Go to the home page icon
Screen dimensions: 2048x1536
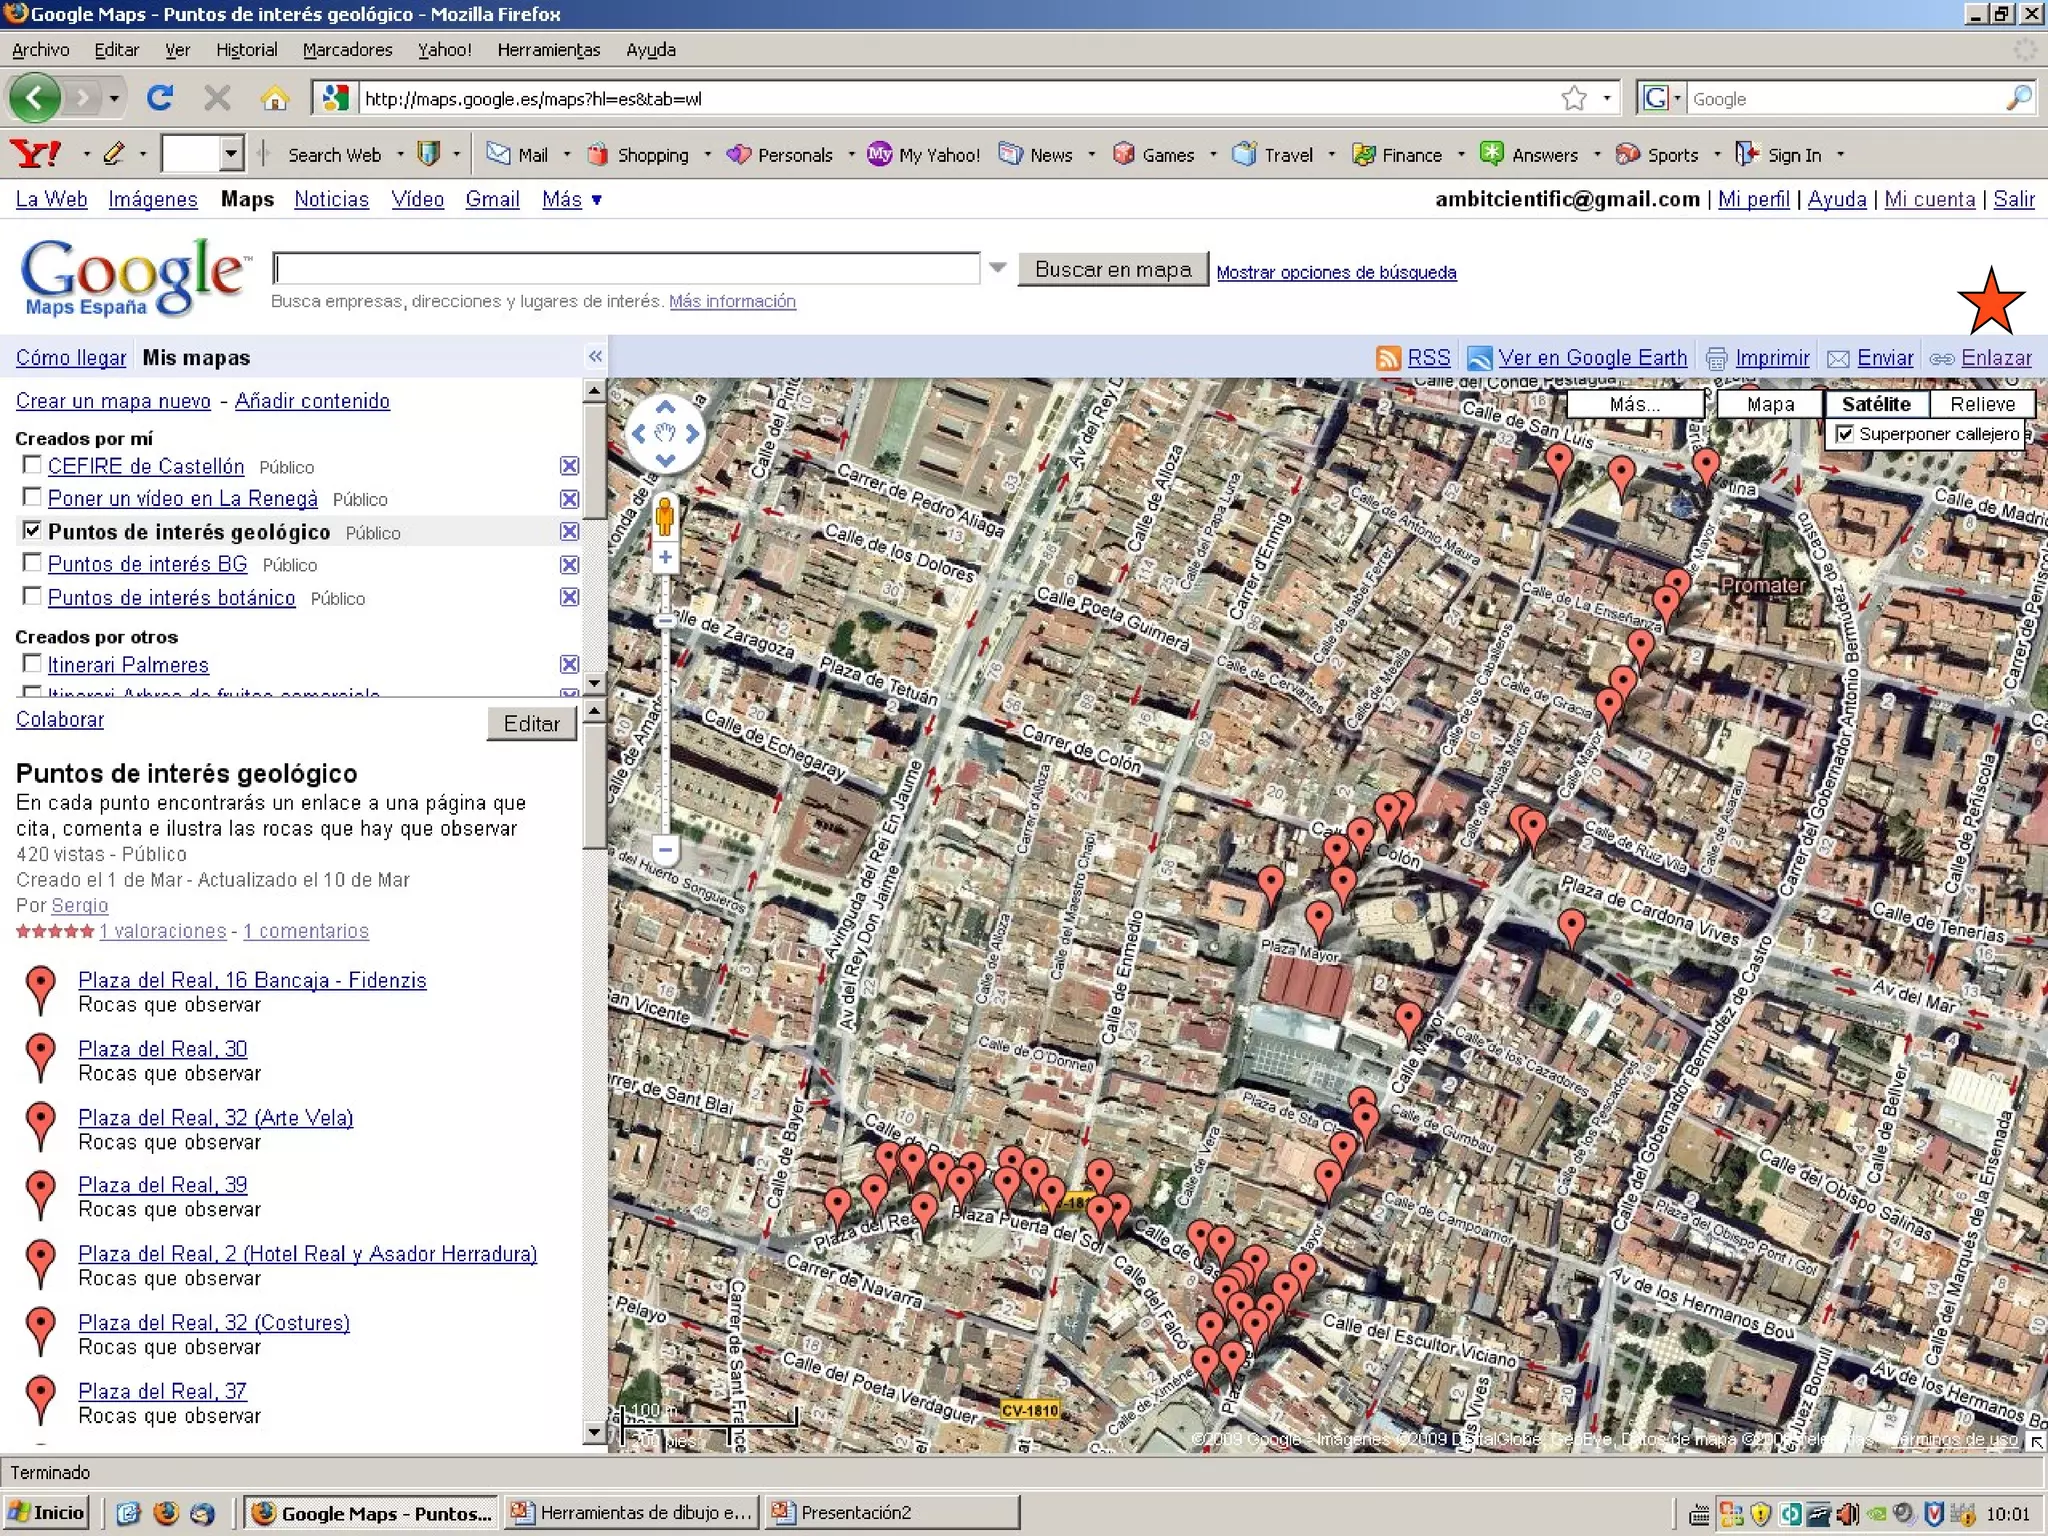click(274, 98)
